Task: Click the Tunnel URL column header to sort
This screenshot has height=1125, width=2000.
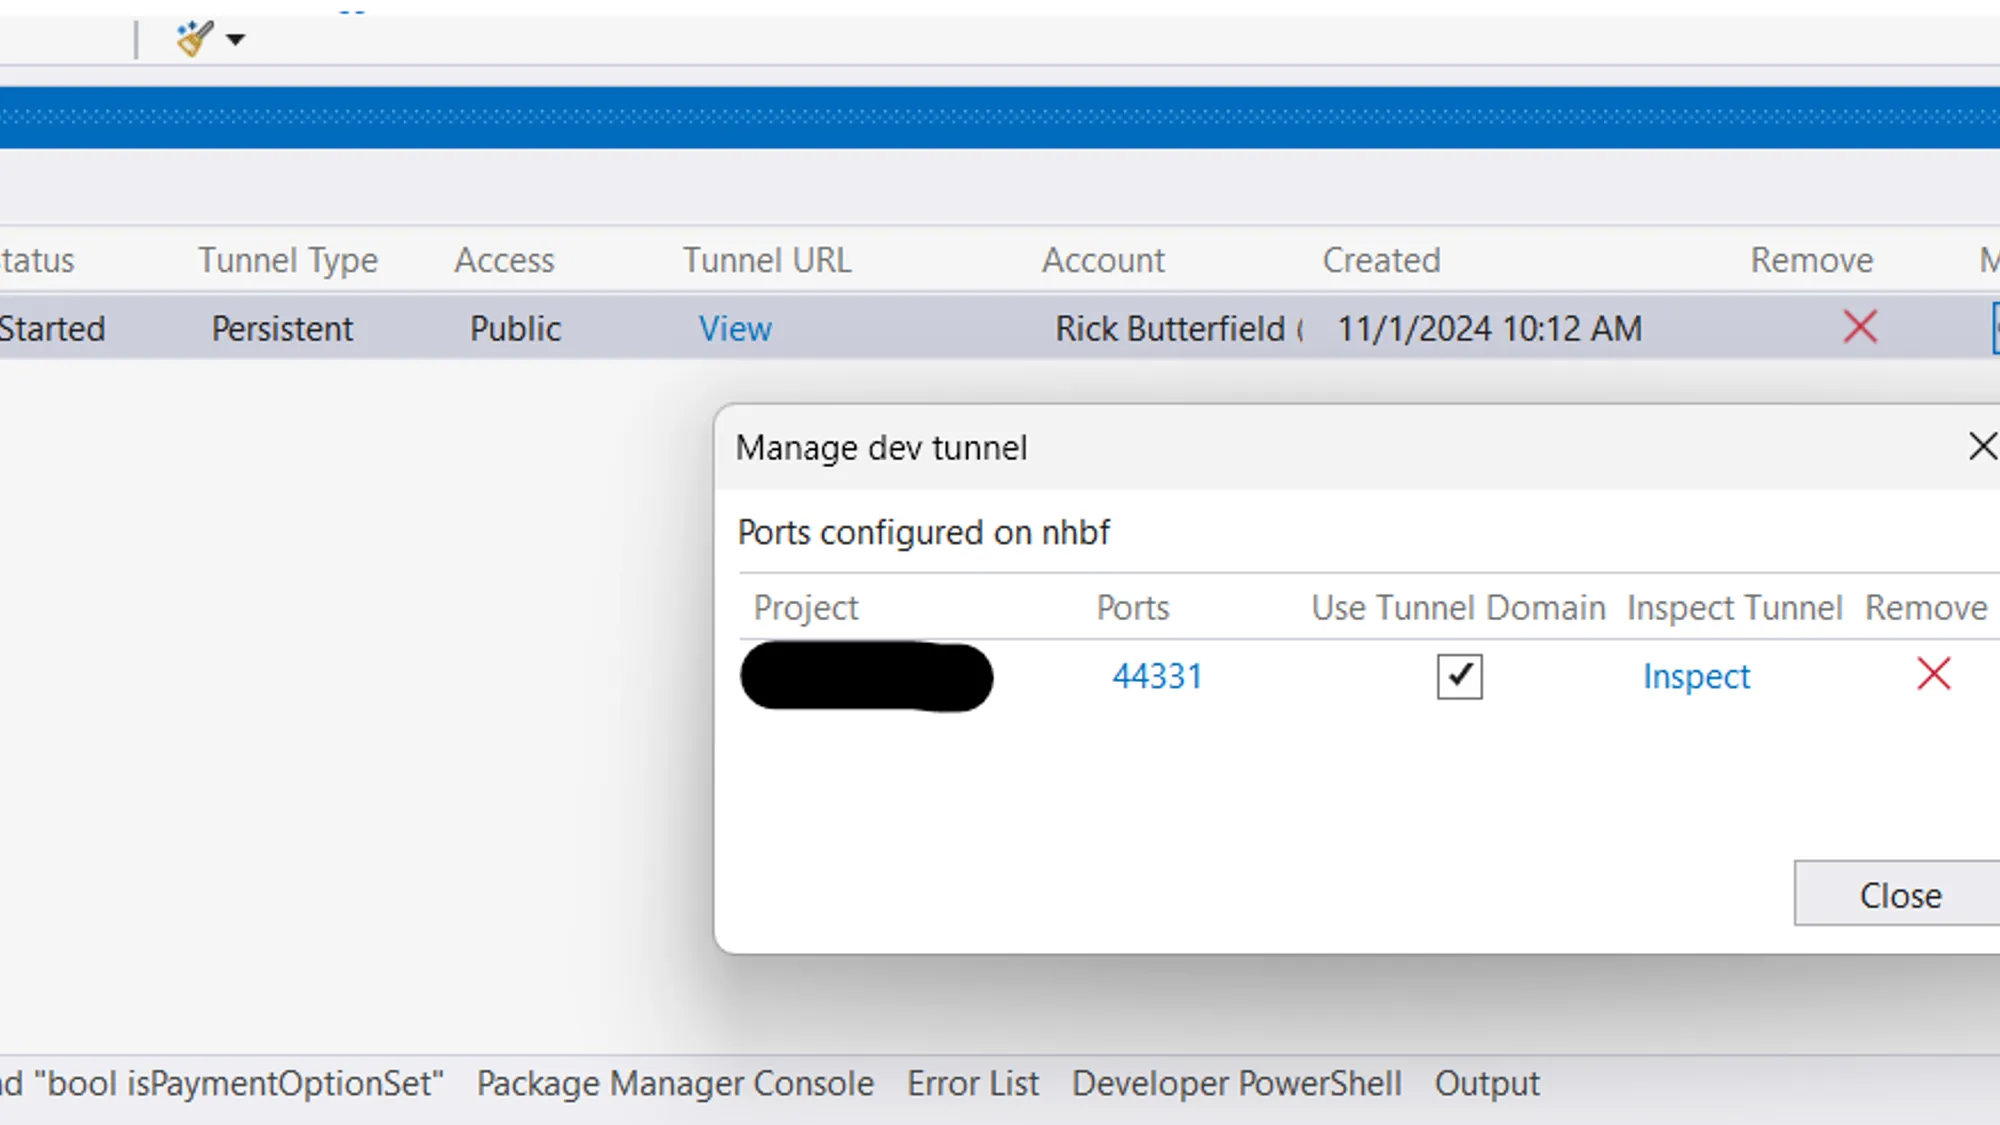Action: coord(765,260)
